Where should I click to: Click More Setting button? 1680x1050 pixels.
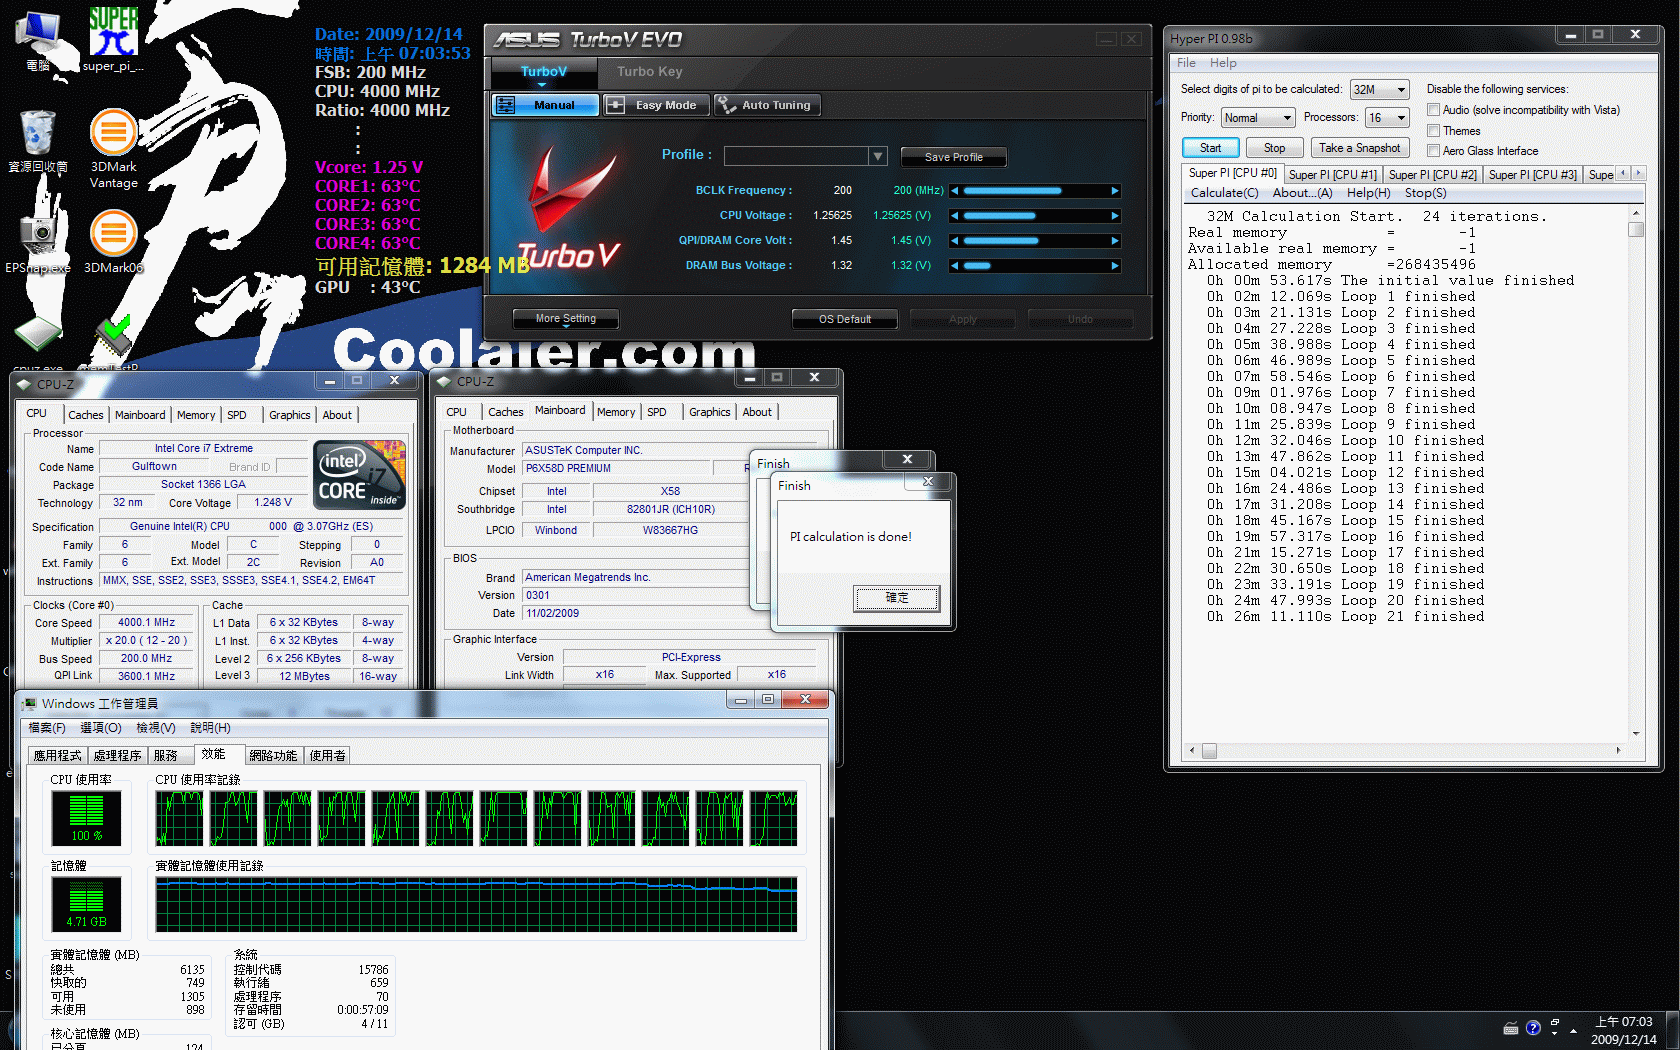[x=566, y=319]
